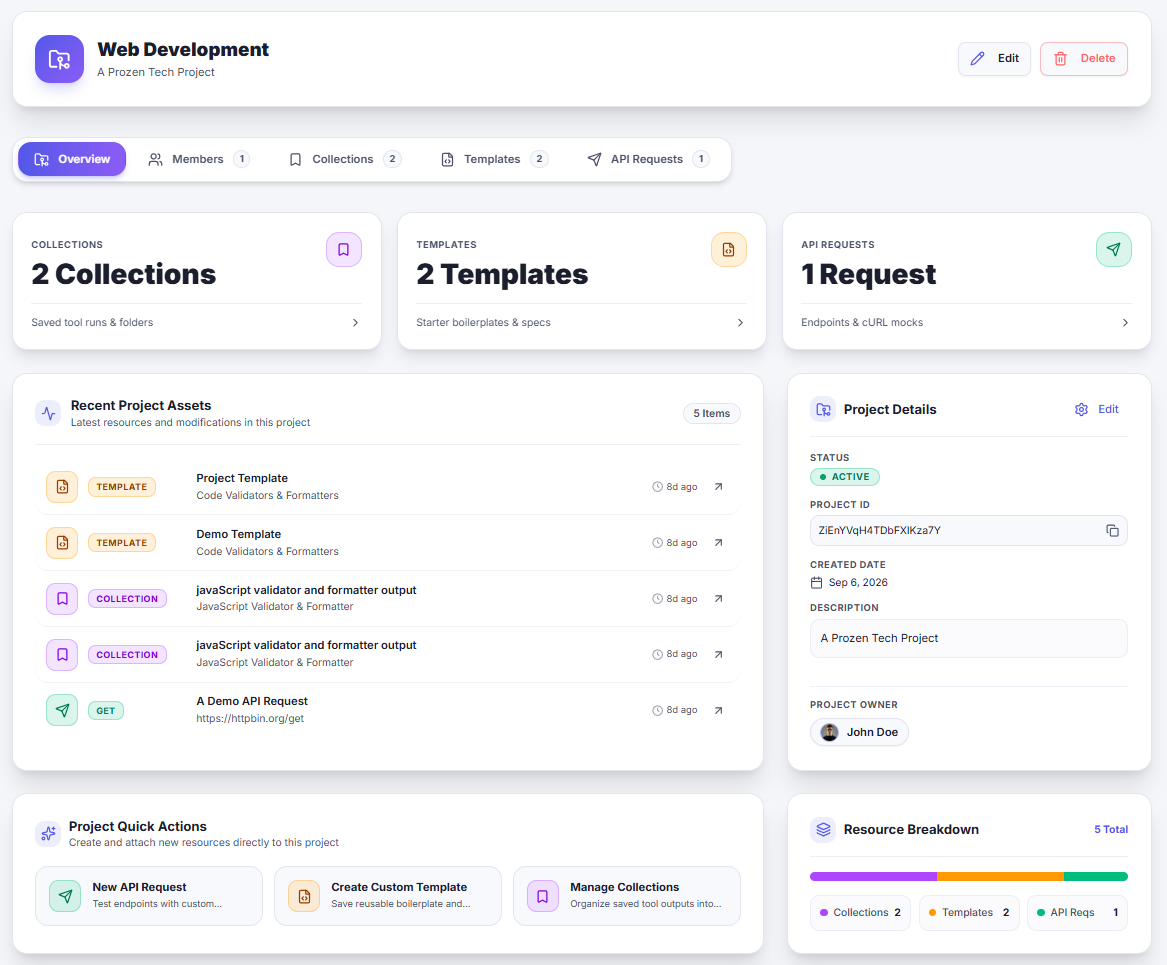Go to the API Requests tab
This screenshot has width=1167, height=965.
point(648,159)
